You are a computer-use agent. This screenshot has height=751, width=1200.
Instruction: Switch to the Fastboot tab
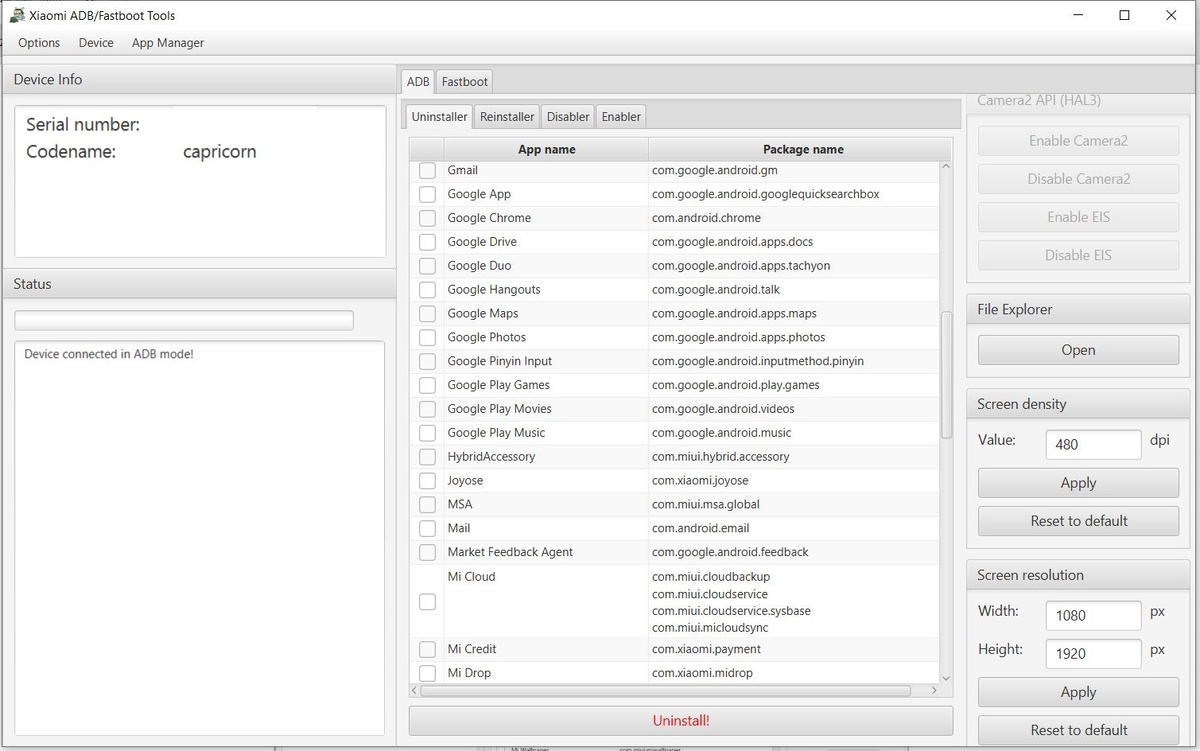pos(465,82)
